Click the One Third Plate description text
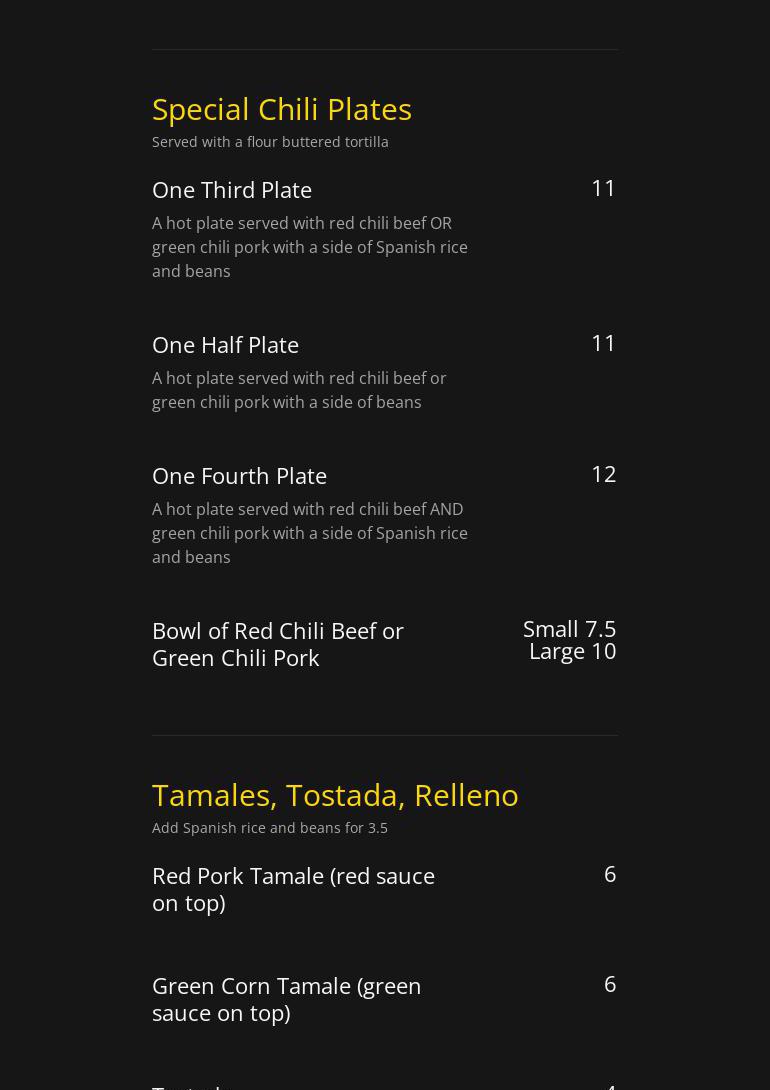The width and height of the screenshot is (770, 1090). (x=310, y=247)
